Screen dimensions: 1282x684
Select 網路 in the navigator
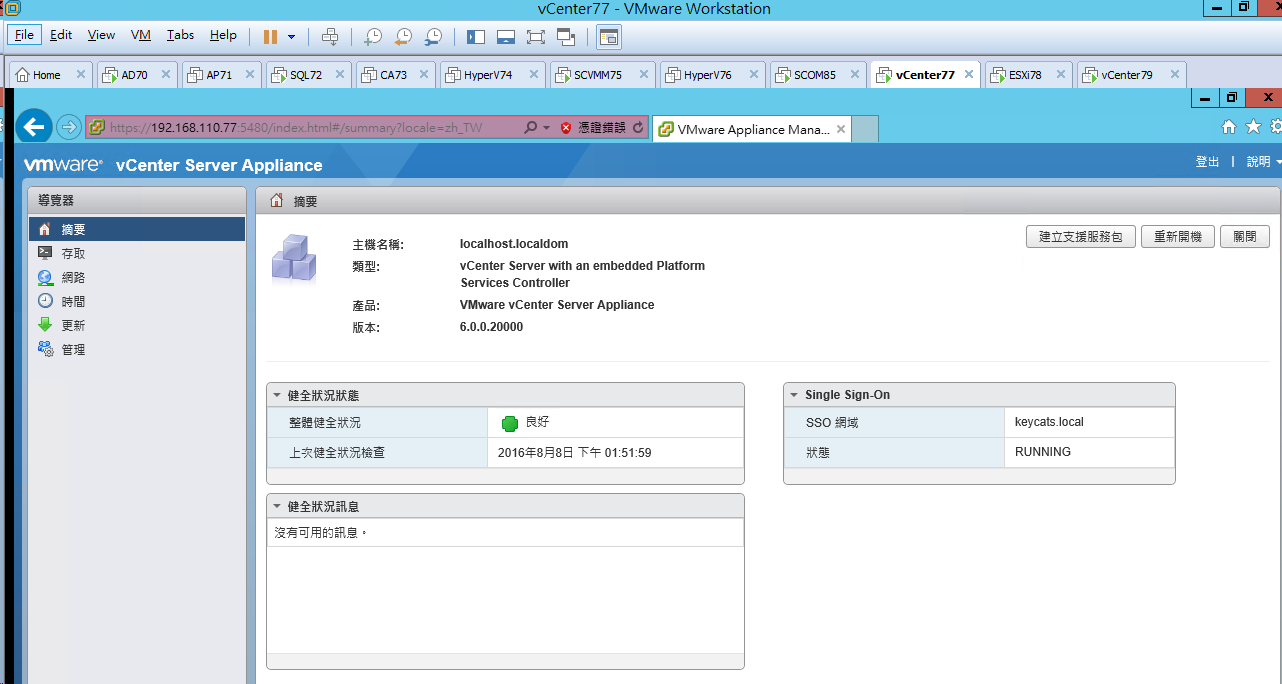(x=137, y=277)
